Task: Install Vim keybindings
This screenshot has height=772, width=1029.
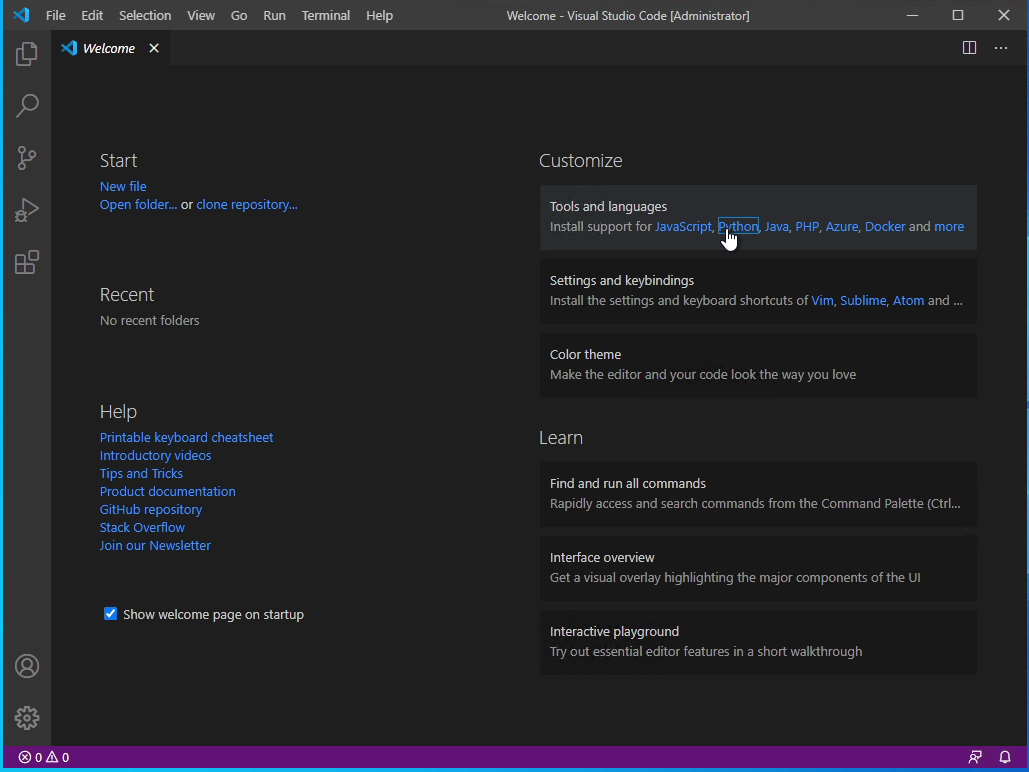Action: tap(822, 301)
